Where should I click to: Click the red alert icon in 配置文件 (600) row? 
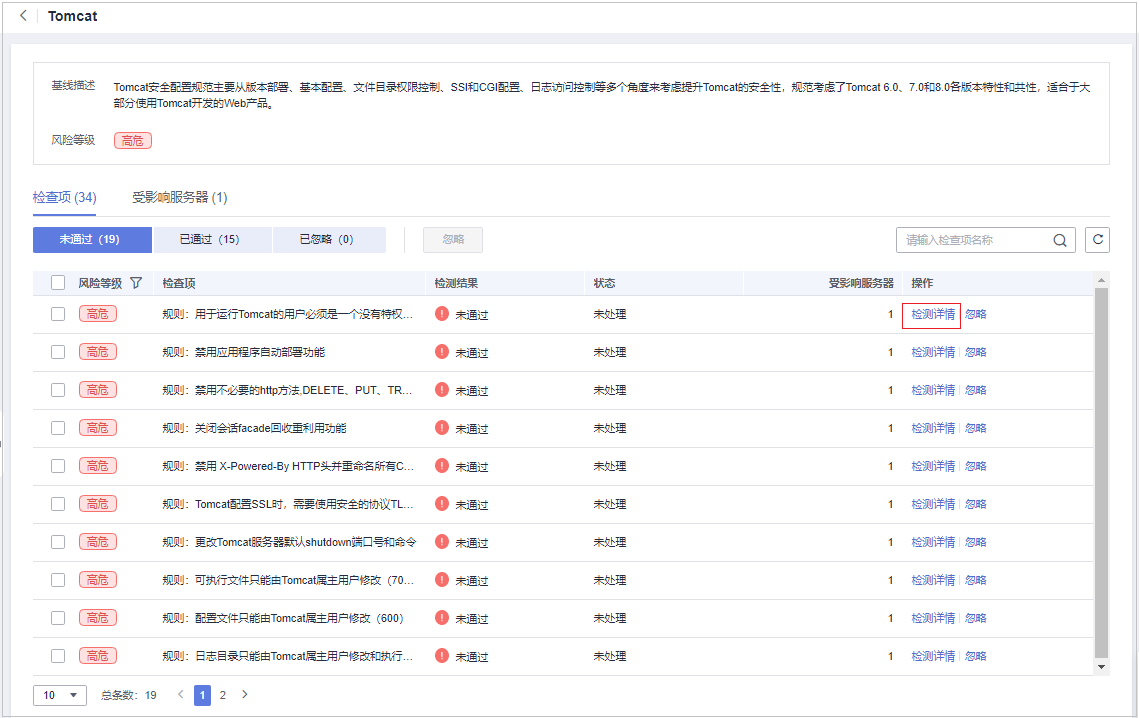click(442, 618)
